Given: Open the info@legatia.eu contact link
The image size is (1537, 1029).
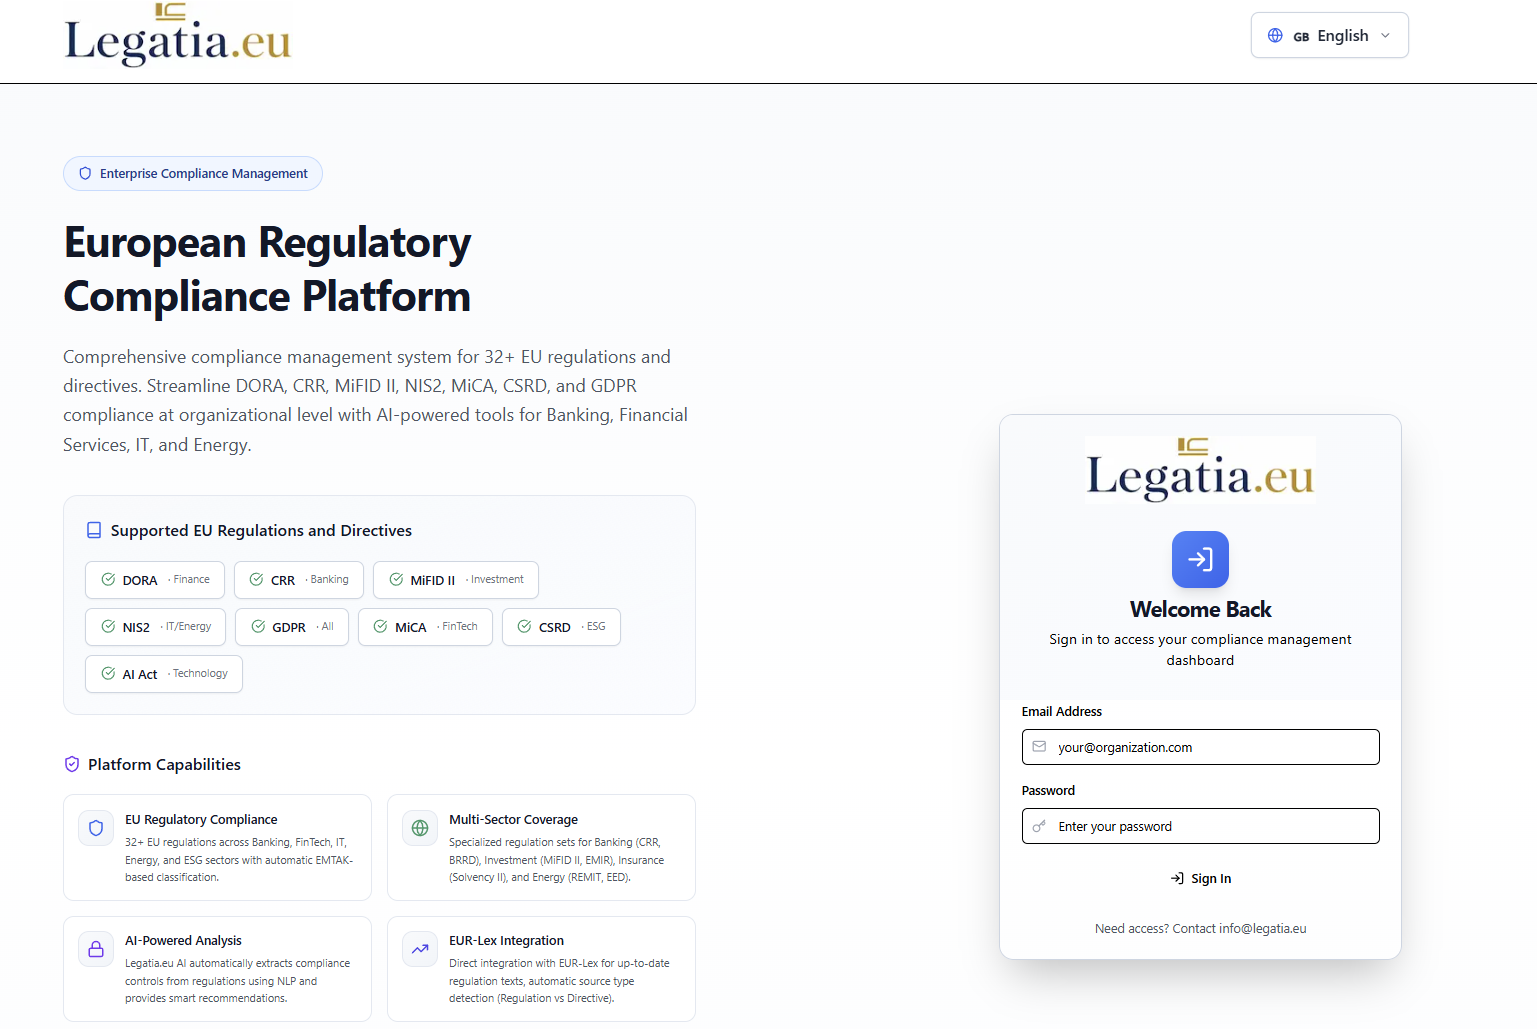Looking at the screenshot, I should pos(1262,928).
